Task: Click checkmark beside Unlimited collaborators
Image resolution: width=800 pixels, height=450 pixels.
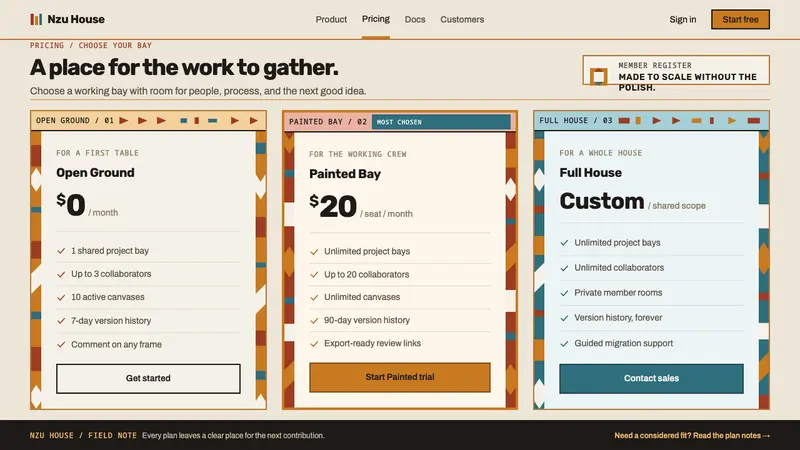Action: point(564,268)
